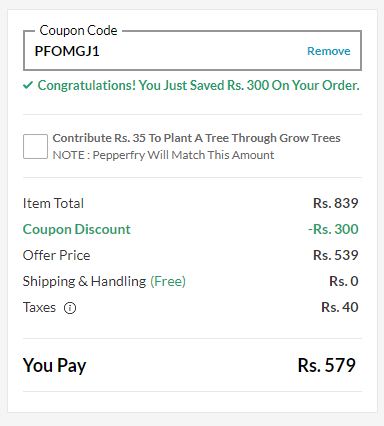Click the Pepperfry Will Match note
Viewport: 384px width, 426px height.
[163, 155]
